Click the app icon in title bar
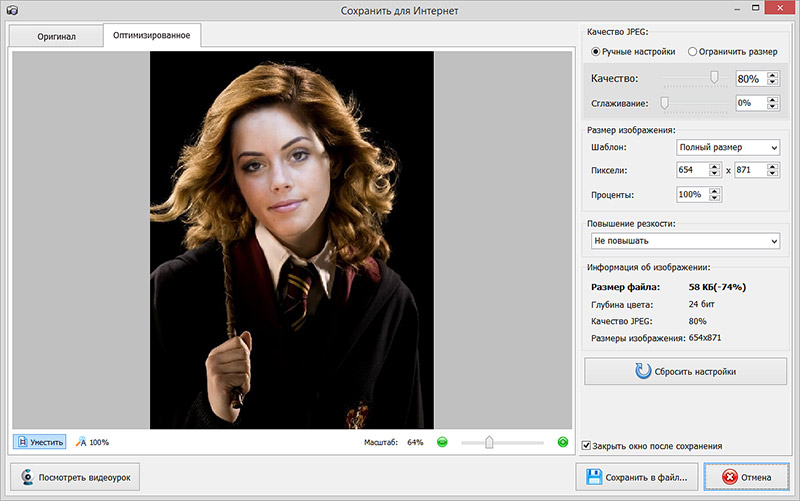 [x=12, y=10]
